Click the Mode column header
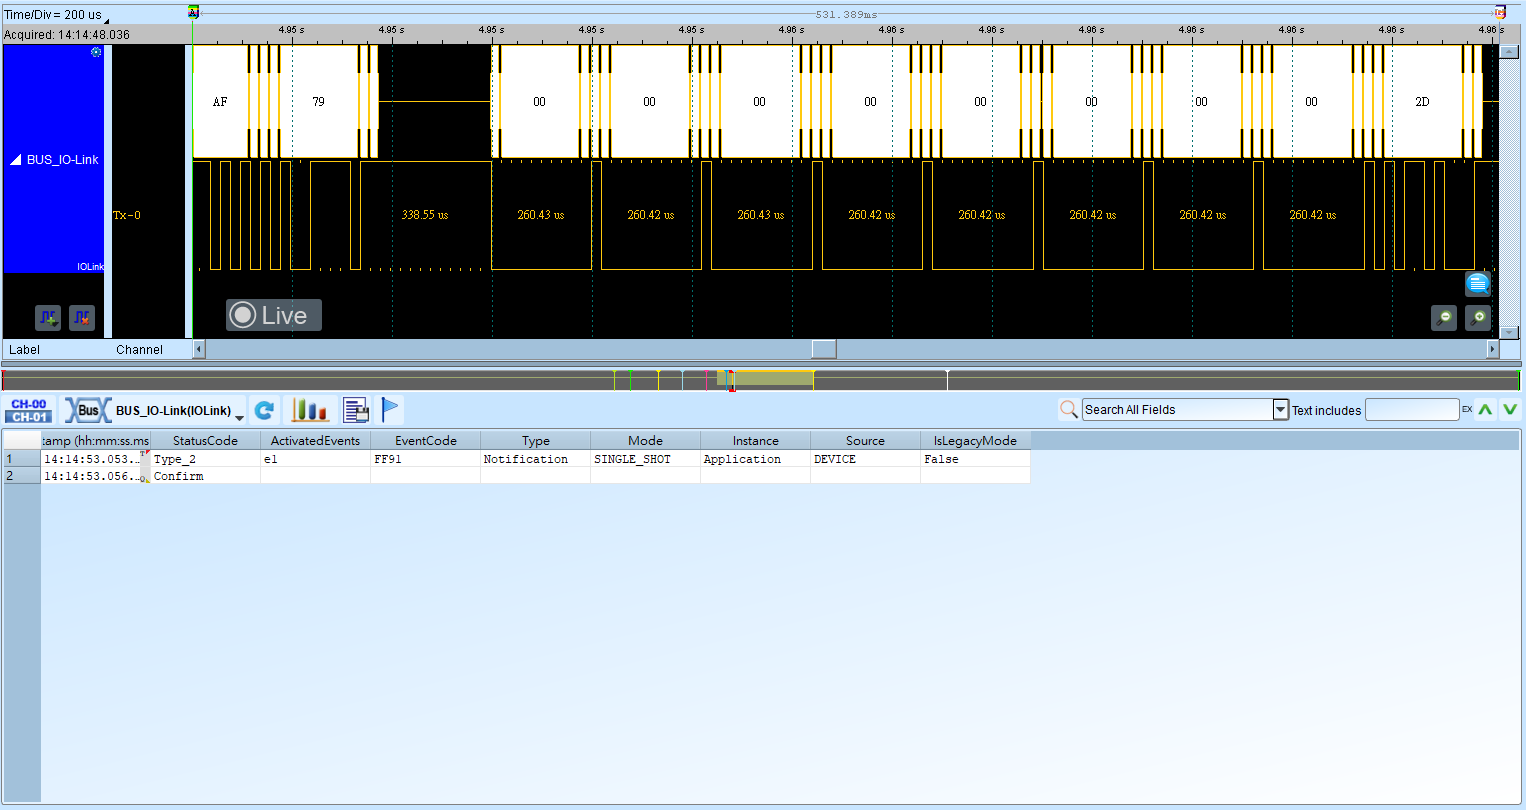The width and height of the screenshot is (1526, 810). click(645, 441)
